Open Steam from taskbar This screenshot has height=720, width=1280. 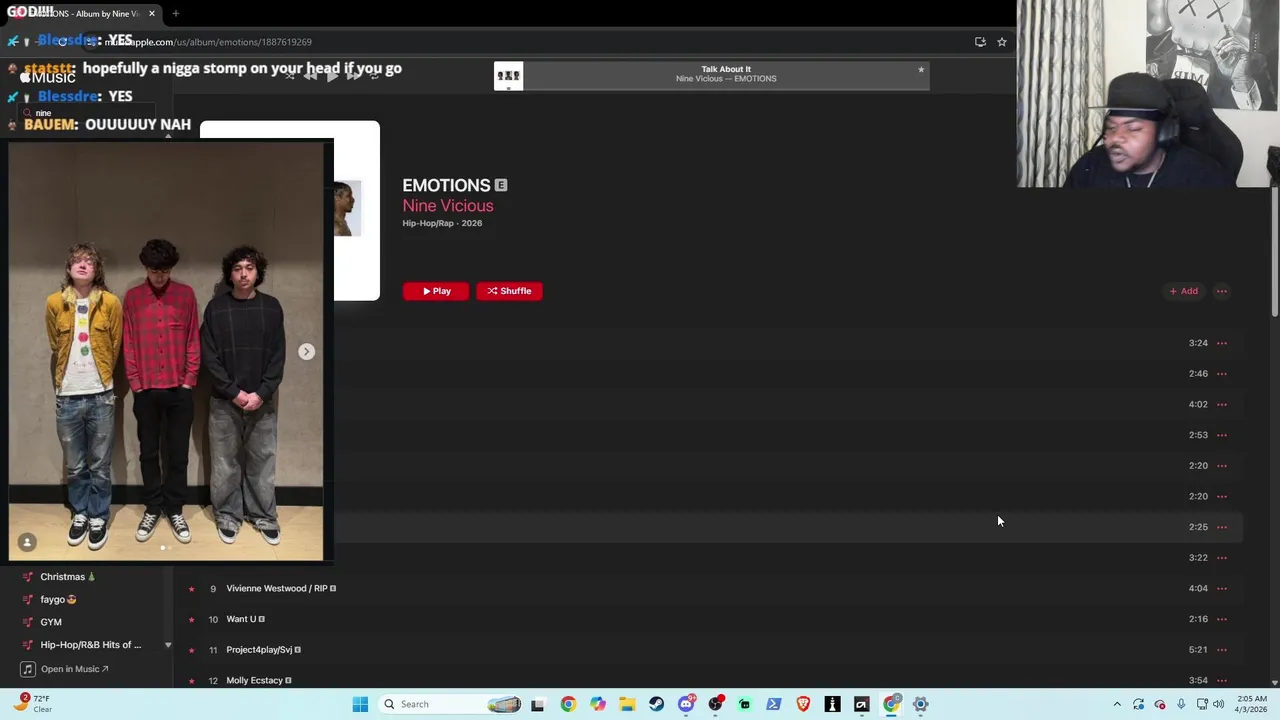pos(656,704)
